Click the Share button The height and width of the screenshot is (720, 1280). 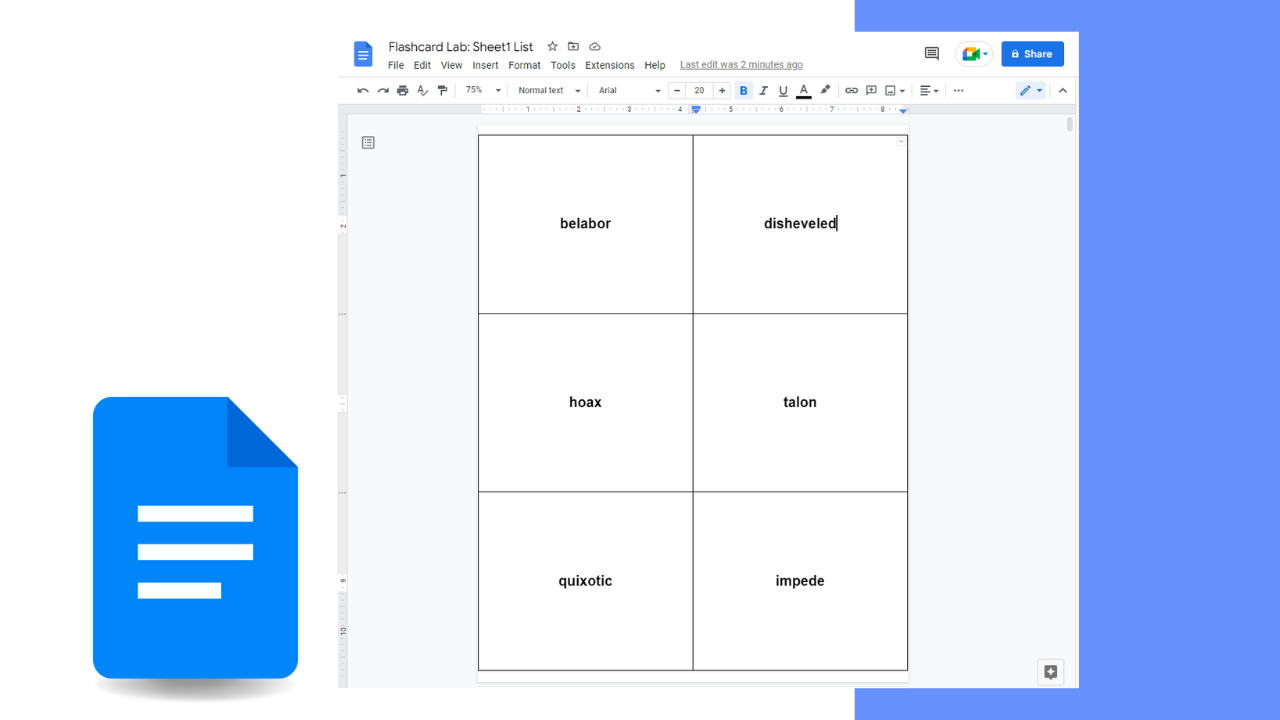tap(1032, 53)
